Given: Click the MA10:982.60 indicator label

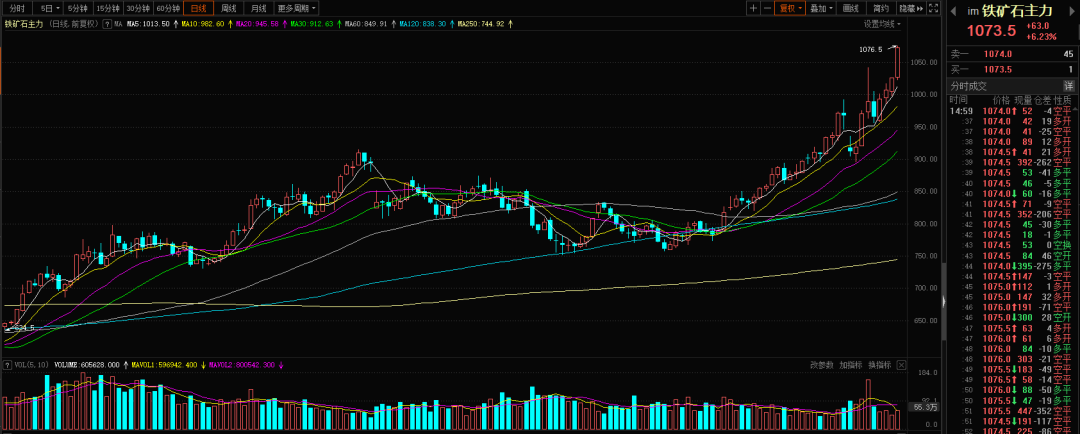Looking at the screenshot, I should [202, 24].
